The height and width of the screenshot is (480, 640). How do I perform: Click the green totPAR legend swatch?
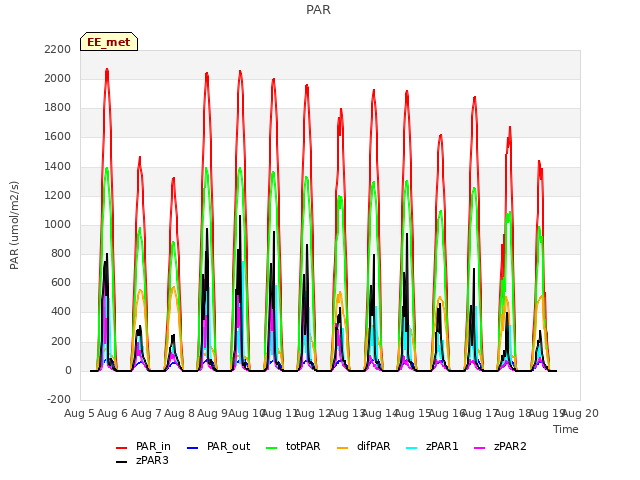point(272,448)
